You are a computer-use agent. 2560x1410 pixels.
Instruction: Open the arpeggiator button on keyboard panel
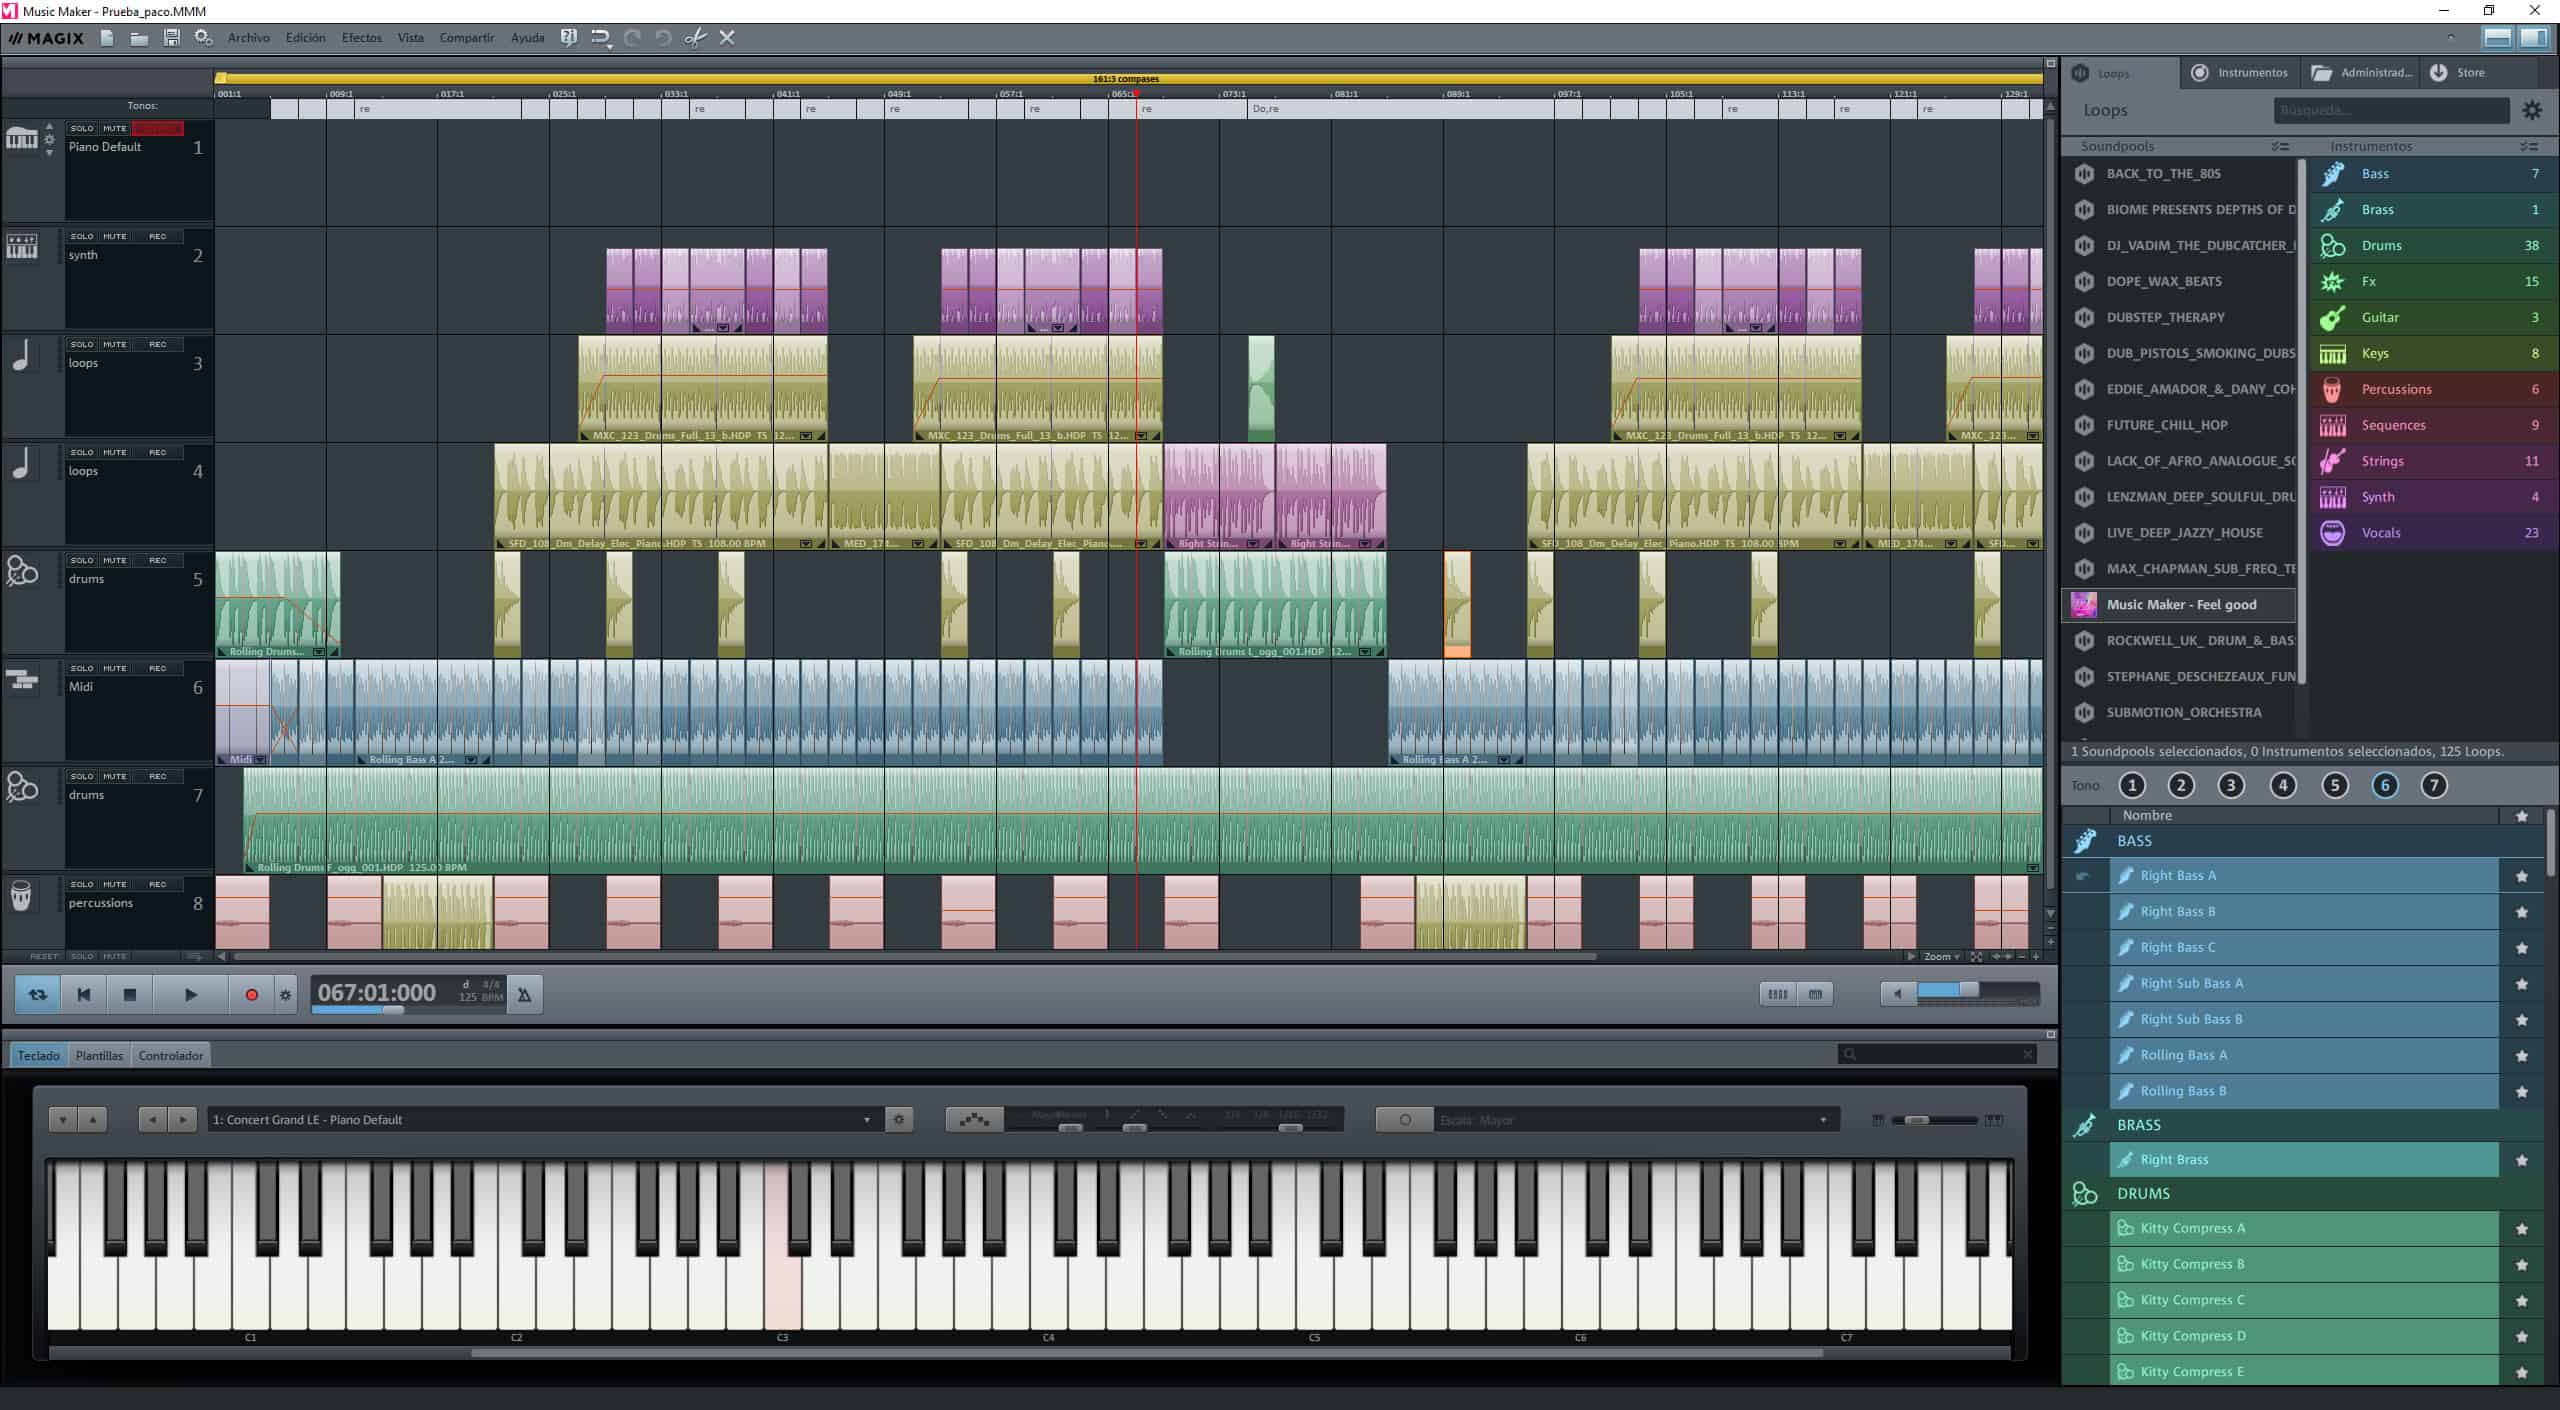pos(974,1120)
